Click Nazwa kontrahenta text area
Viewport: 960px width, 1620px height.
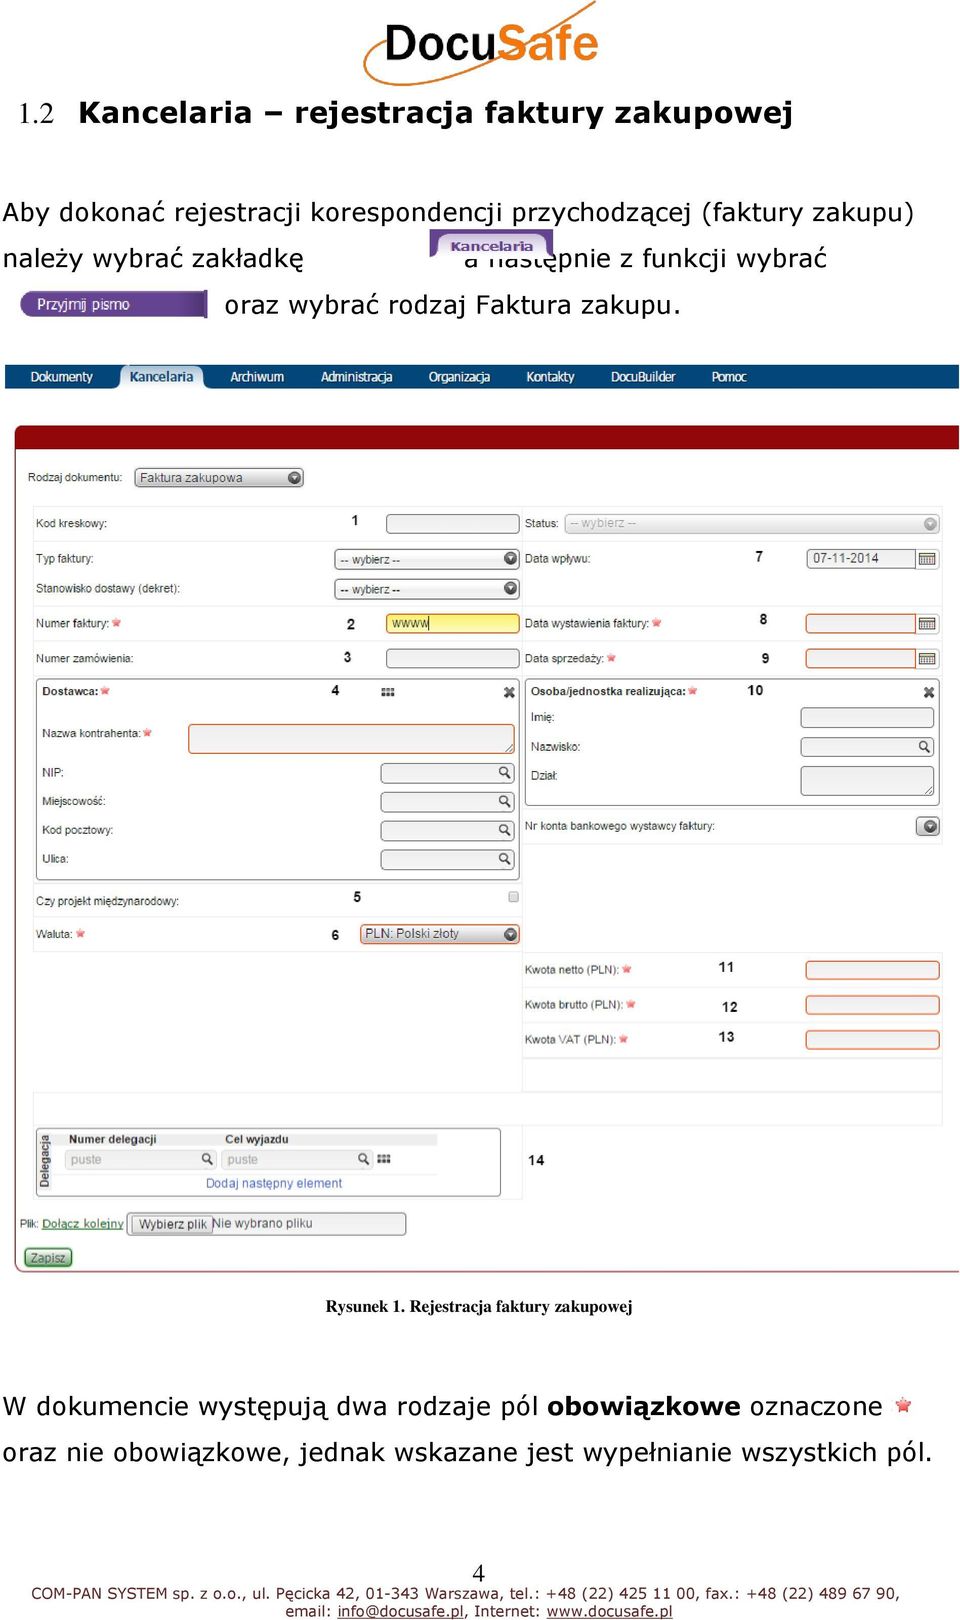[351, 738]
